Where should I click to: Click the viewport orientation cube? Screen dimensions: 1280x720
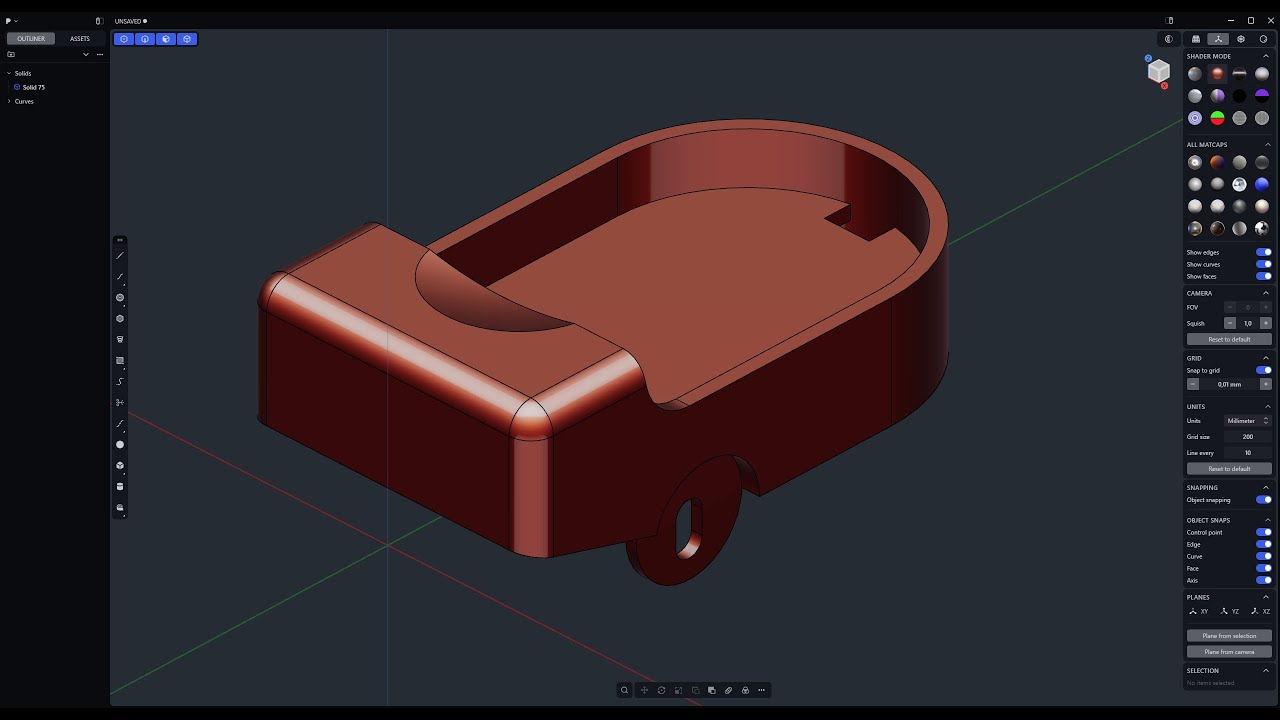pos(1158,71)
